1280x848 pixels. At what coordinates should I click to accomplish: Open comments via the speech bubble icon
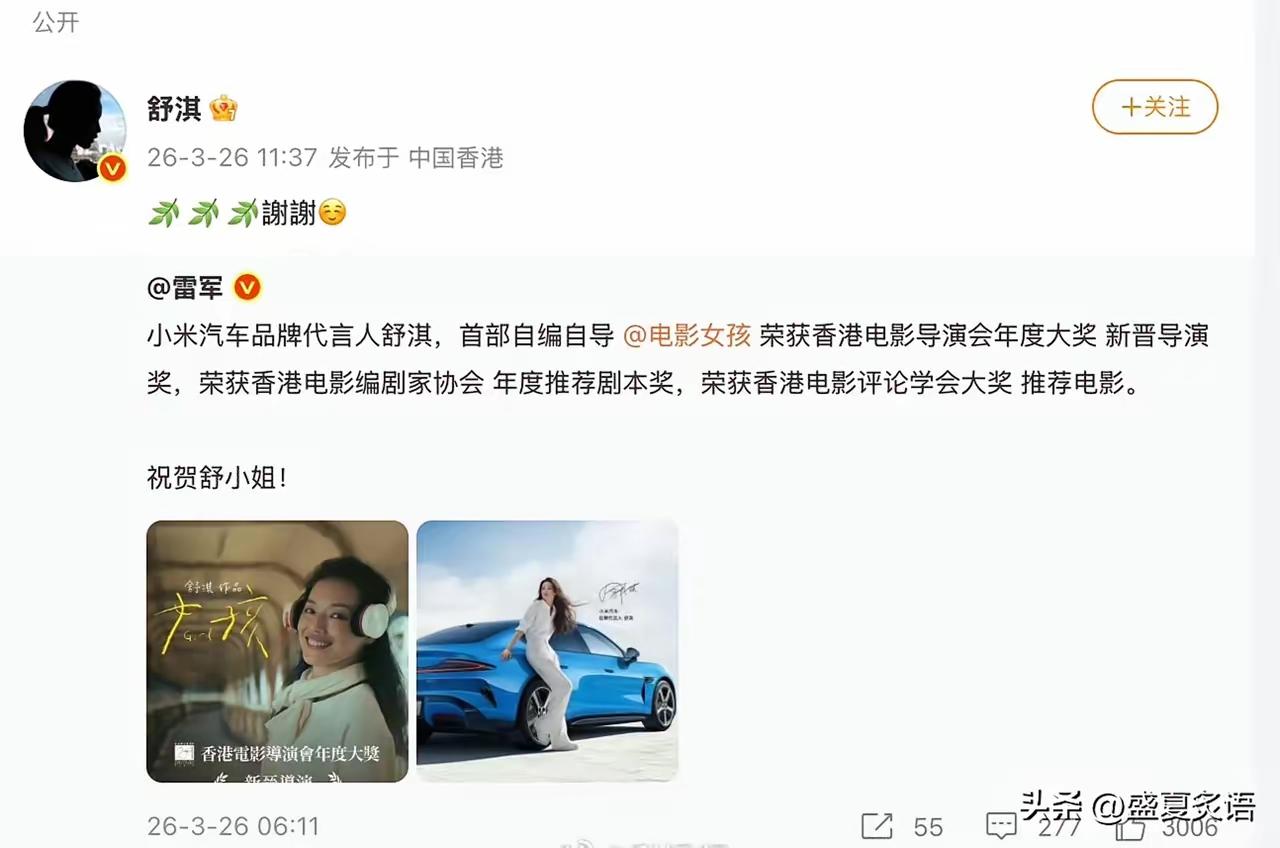coord(1001,826)
